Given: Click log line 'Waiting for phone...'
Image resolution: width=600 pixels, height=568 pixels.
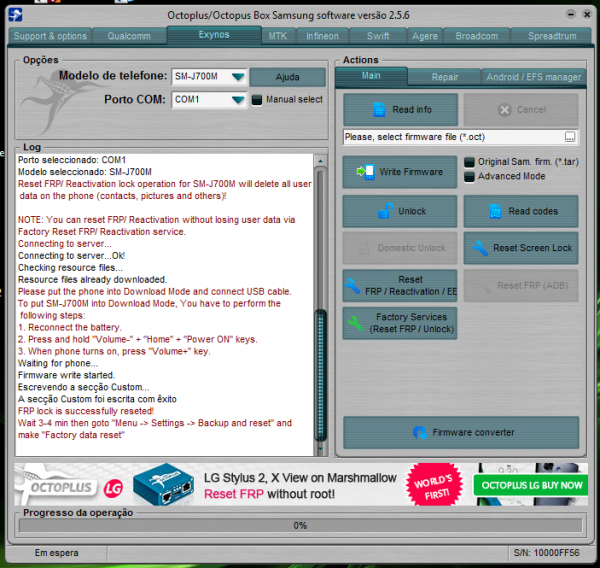Looking at the screenshot, I should pyautogui.click(x=58, y=363).
